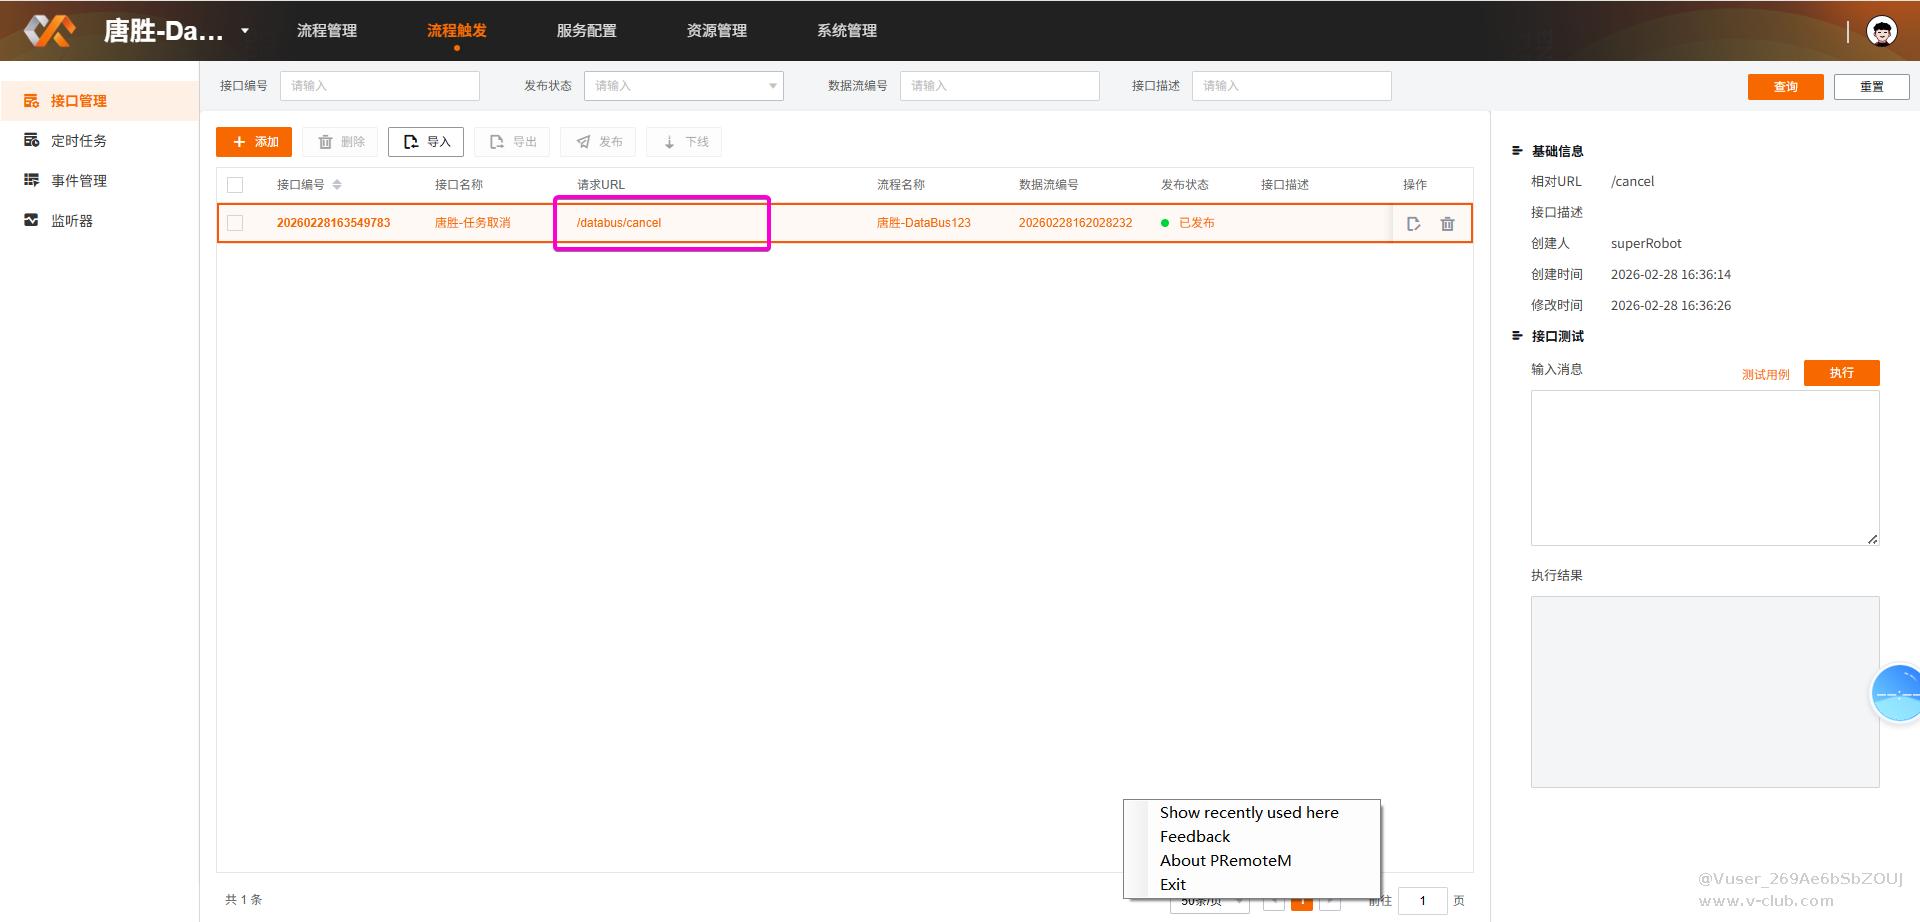
Task: Open the project name dropdown arrow
Action: (x=245, y=31)
